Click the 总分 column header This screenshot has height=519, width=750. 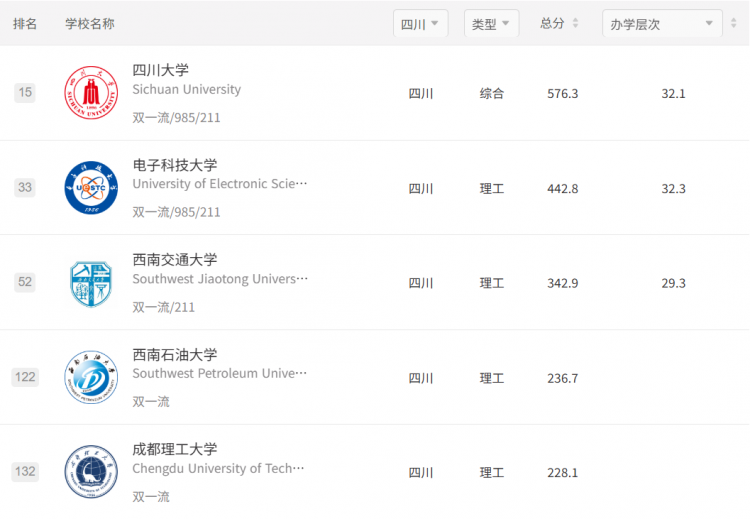552,23
